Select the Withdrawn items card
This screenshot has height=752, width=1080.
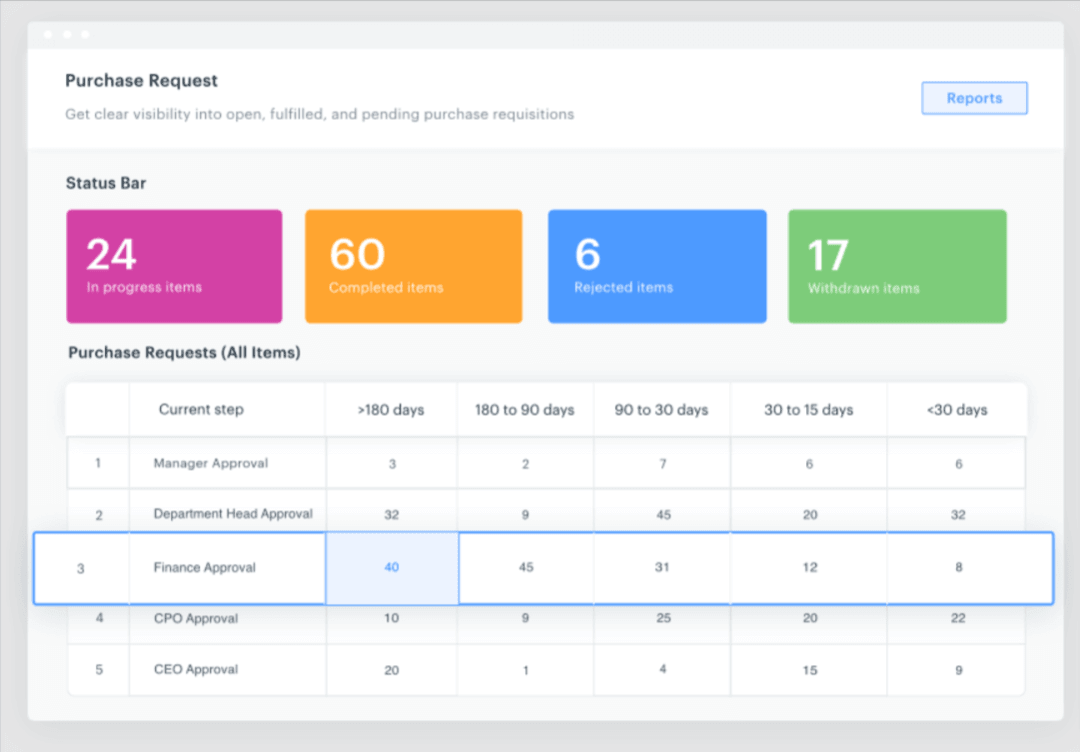896,265
